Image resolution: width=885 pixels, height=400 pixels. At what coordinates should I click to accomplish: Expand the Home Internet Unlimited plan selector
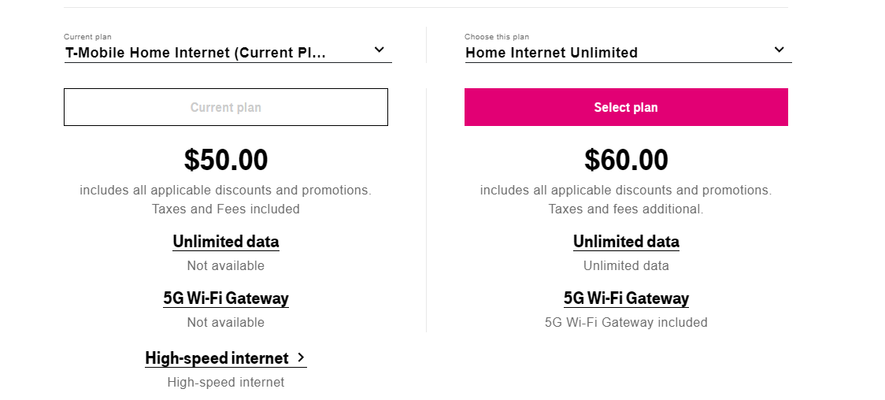(628, 53)
